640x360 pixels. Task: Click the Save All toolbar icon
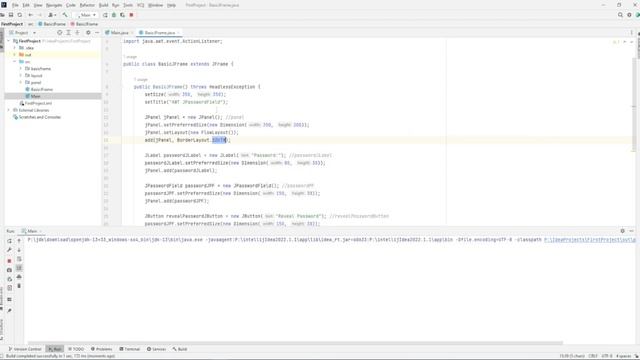(x=11, y=15)
